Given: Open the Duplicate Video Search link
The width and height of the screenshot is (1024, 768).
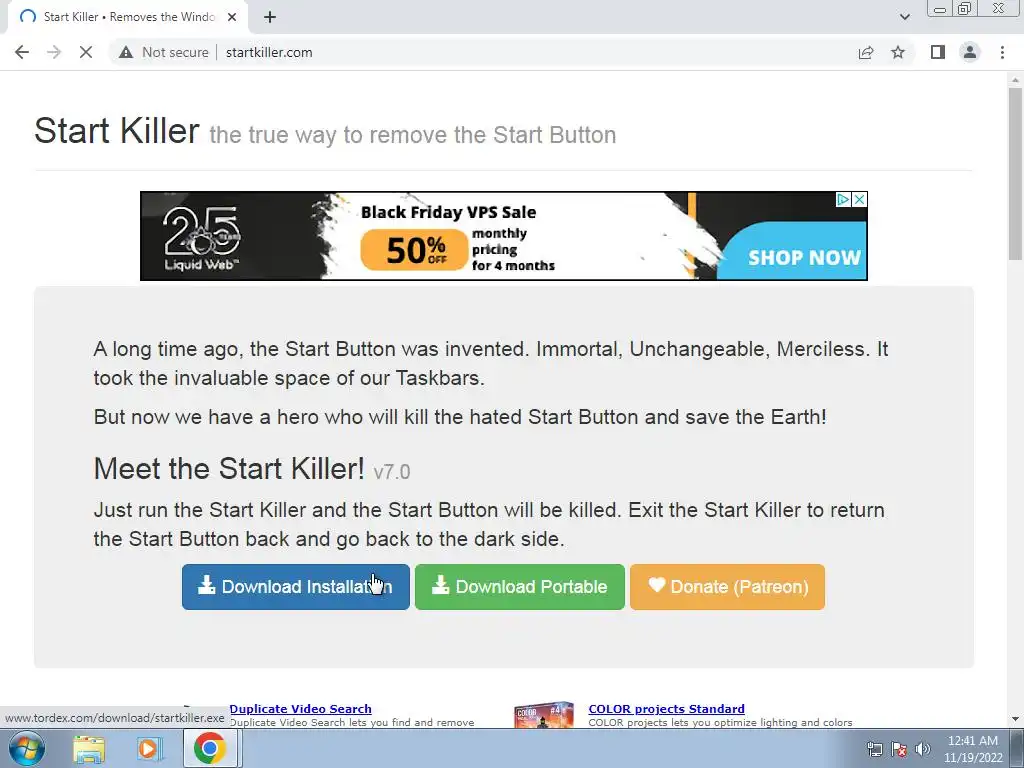Looking at the screenshot, I should [x=300, y=709].
